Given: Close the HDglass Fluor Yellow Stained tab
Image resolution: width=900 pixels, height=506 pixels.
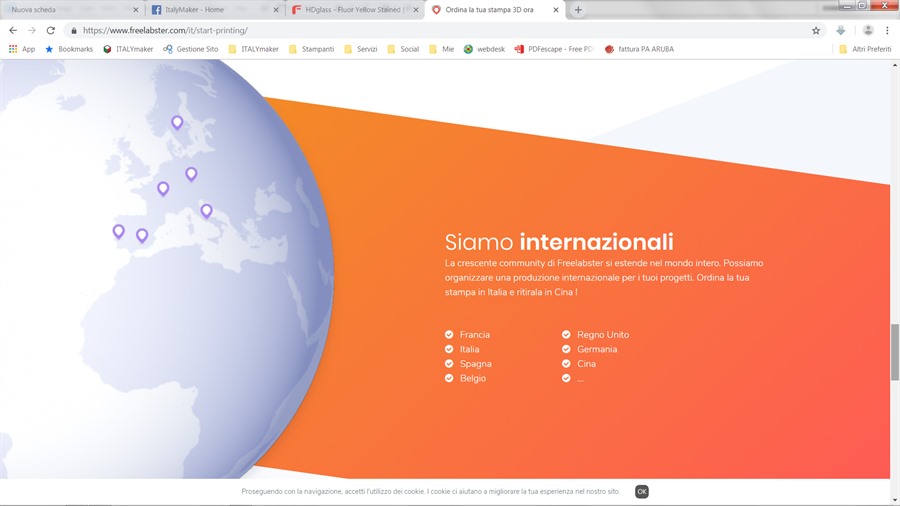Looking at the screenshot, I should [416, 10].
